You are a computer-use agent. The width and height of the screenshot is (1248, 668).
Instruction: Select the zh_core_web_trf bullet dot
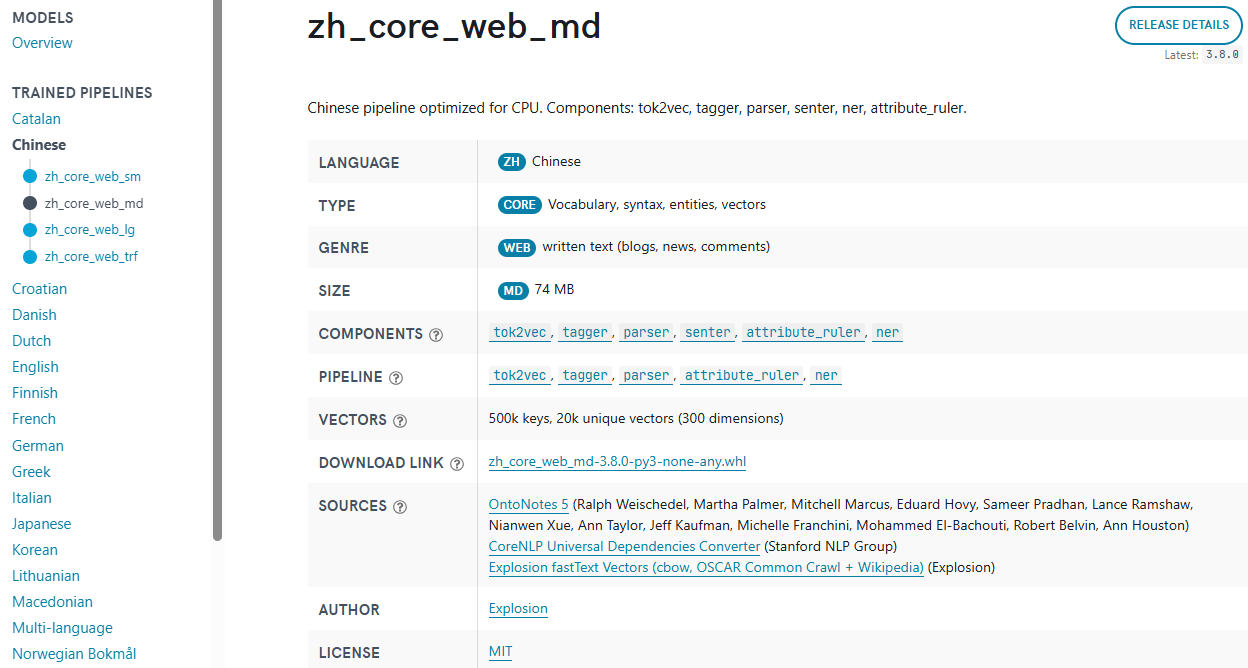(x=30, y=257)
